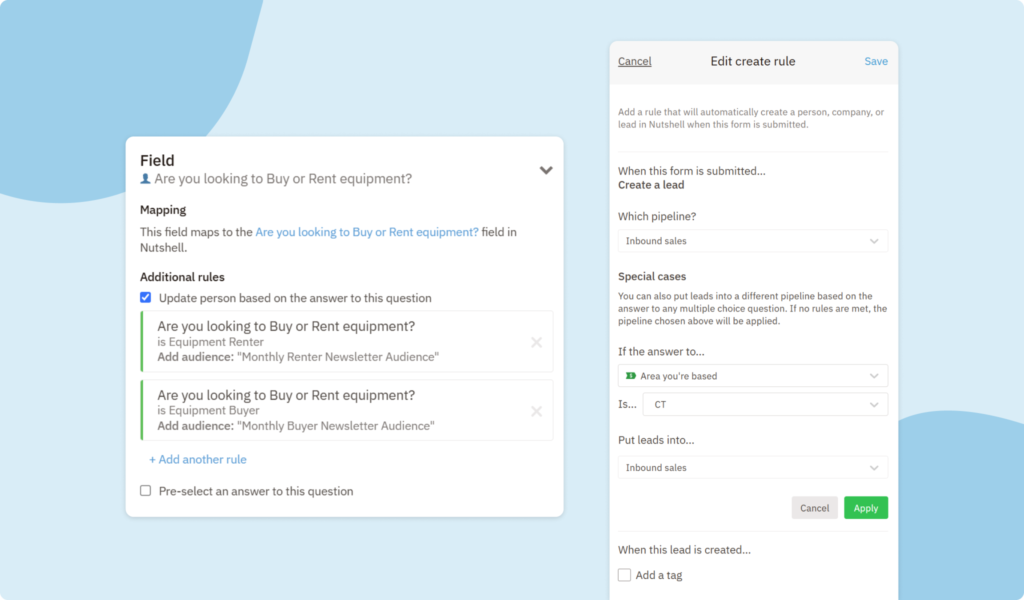Click the green Apply button
This screenshot has width=1024, height=600.
(x=865, y=507)
